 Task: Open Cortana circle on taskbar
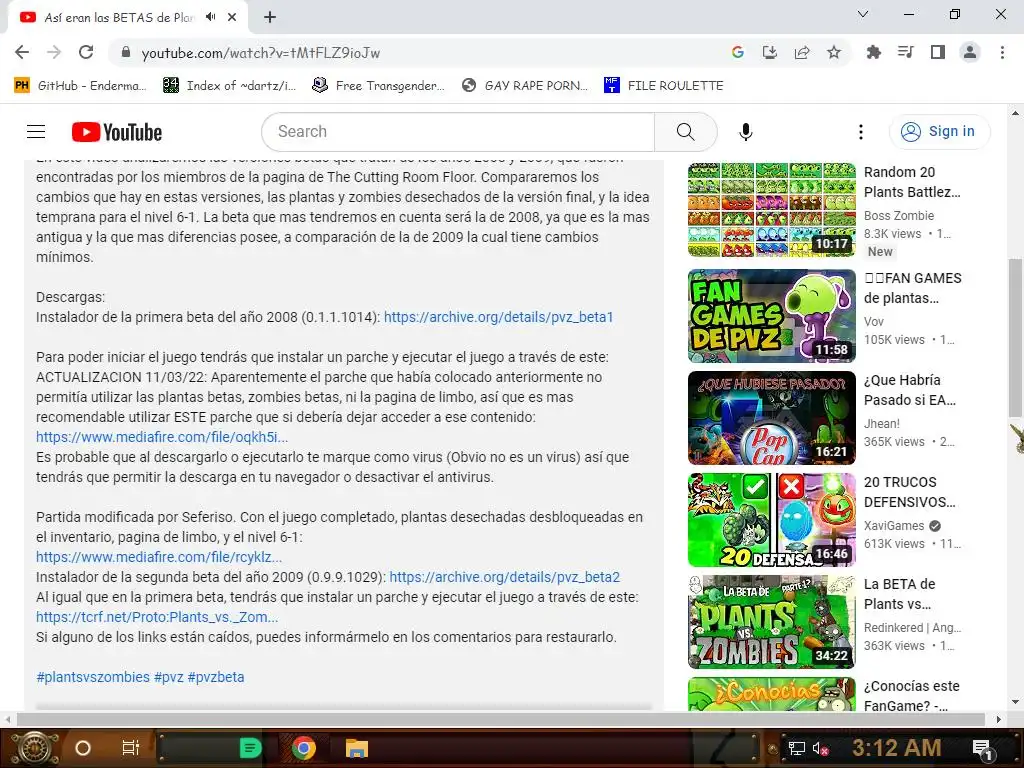(x=83, y=748)
